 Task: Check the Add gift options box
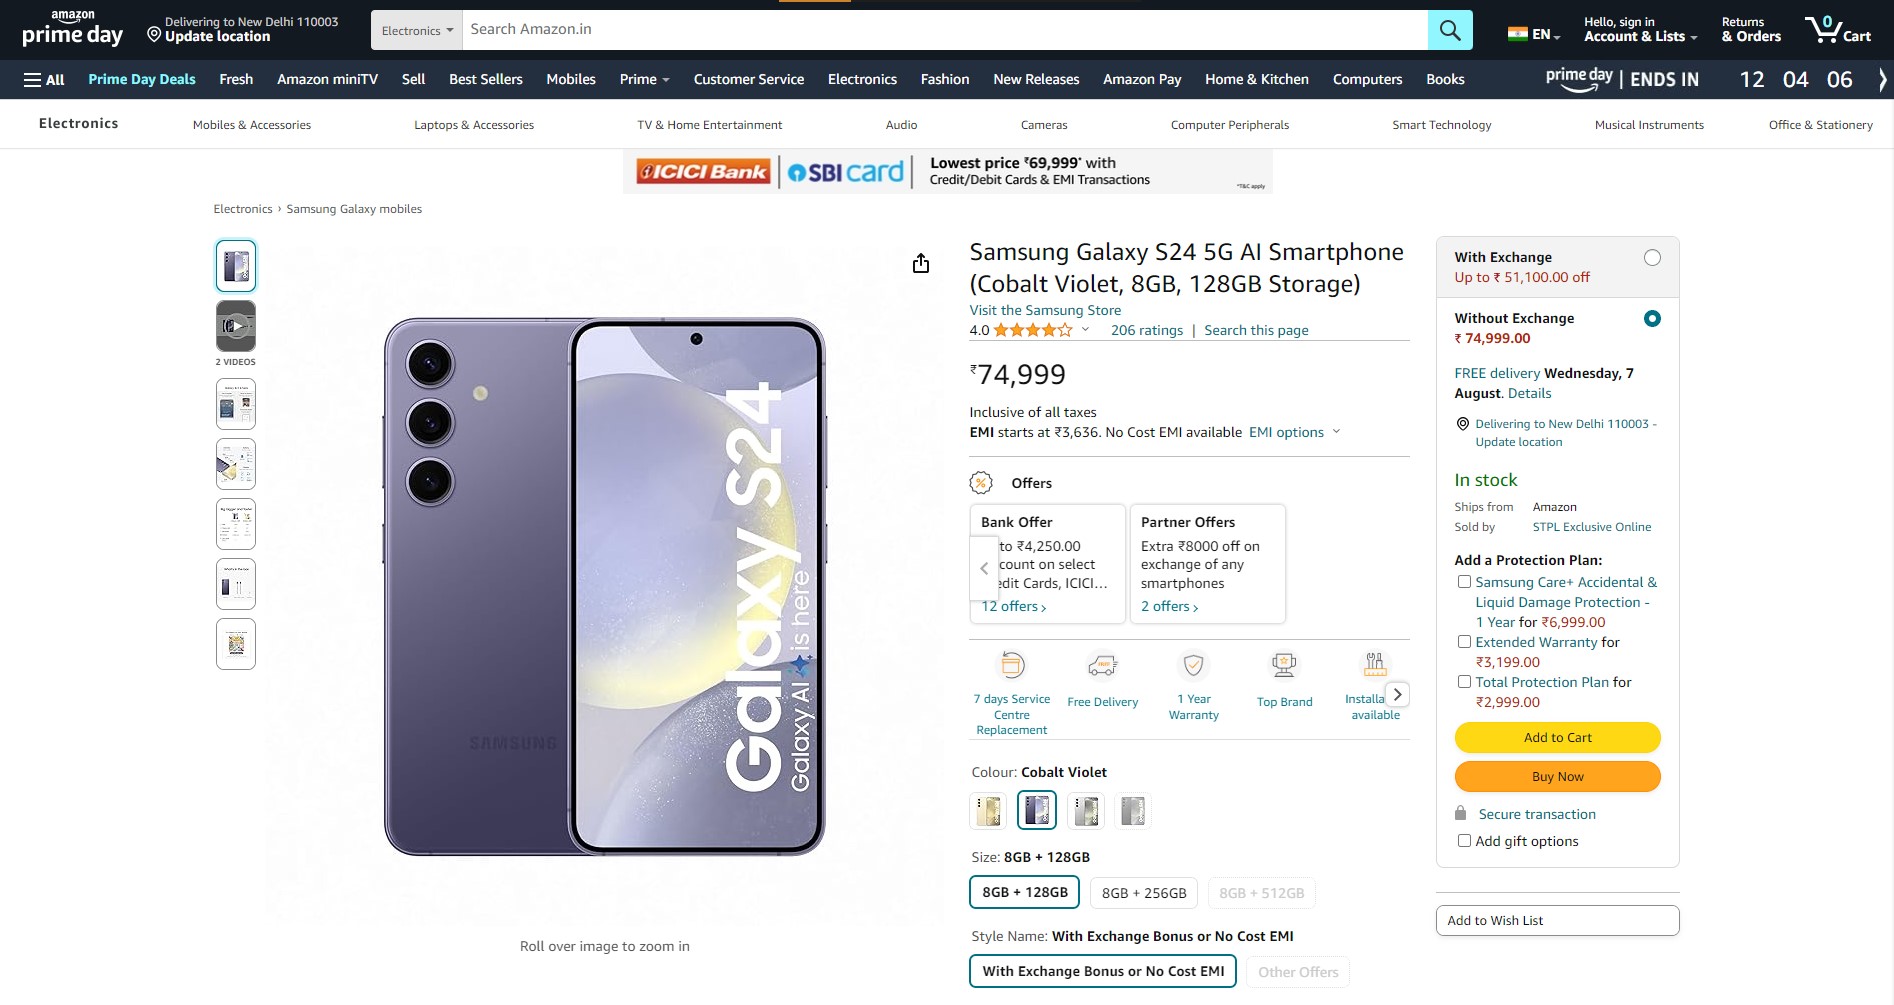(x=1464, y=841)
